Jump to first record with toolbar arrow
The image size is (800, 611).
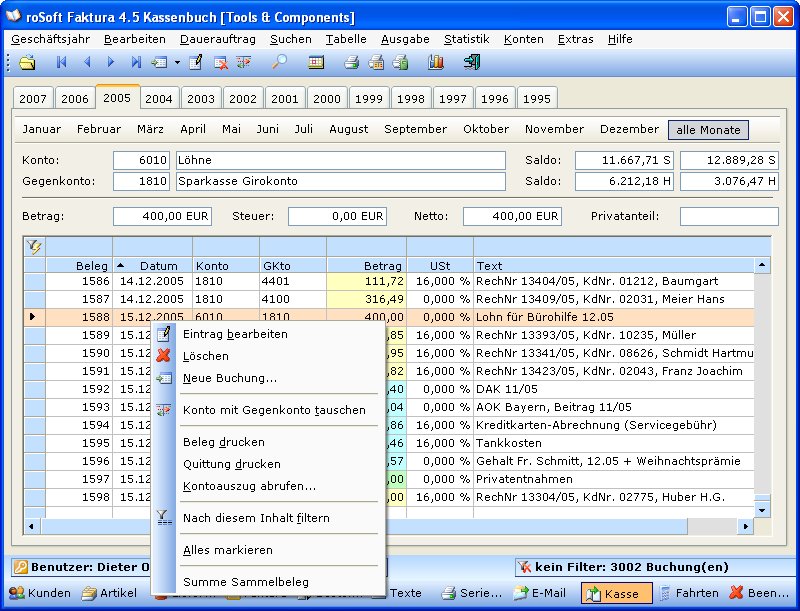61,63
